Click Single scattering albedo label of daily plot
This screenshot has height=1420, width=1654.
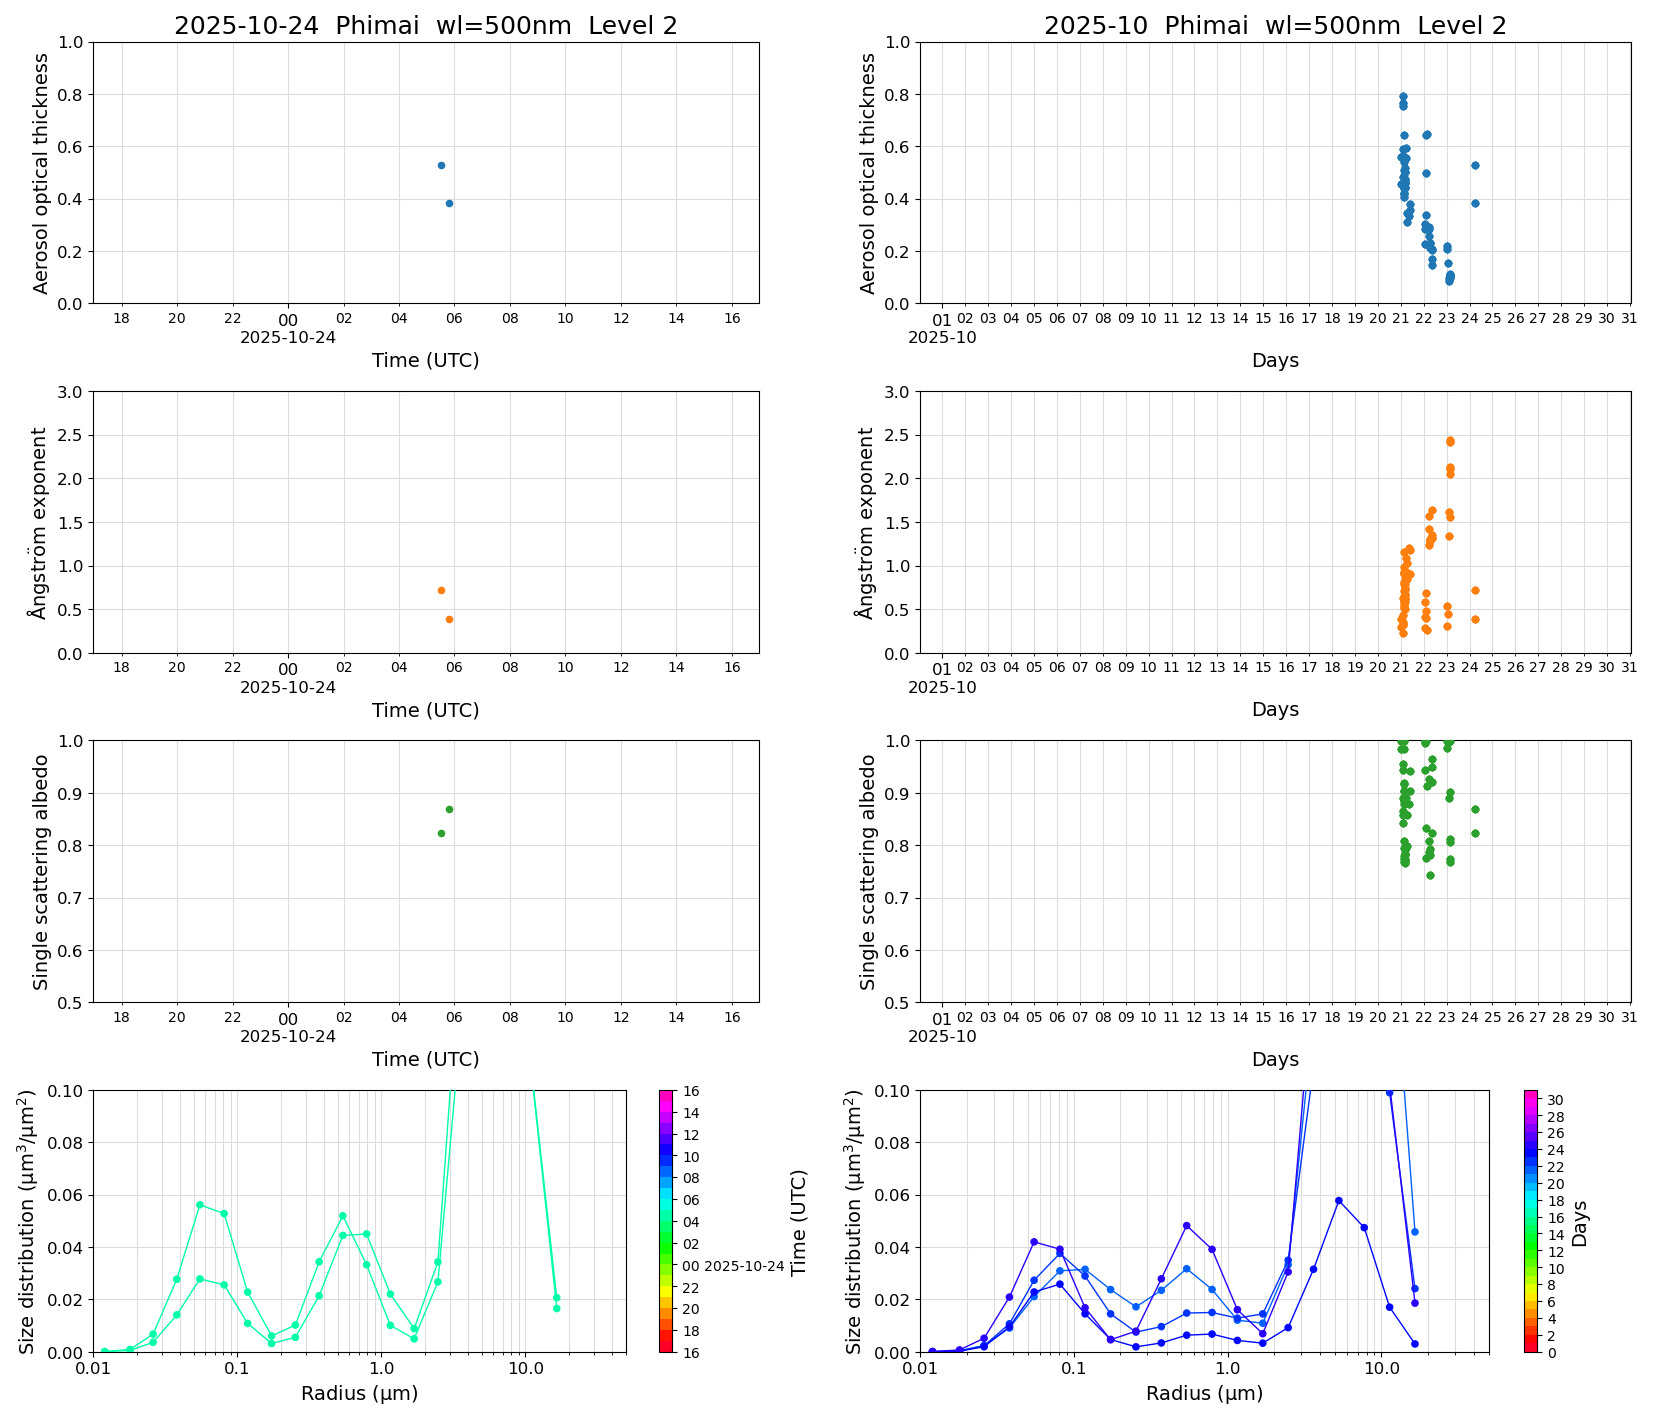click(41, 872)
